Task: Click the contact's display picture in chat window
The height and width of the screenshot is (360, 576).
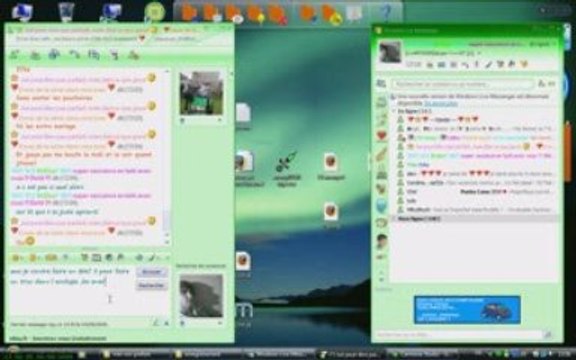Action: click(x=201, y=93)
